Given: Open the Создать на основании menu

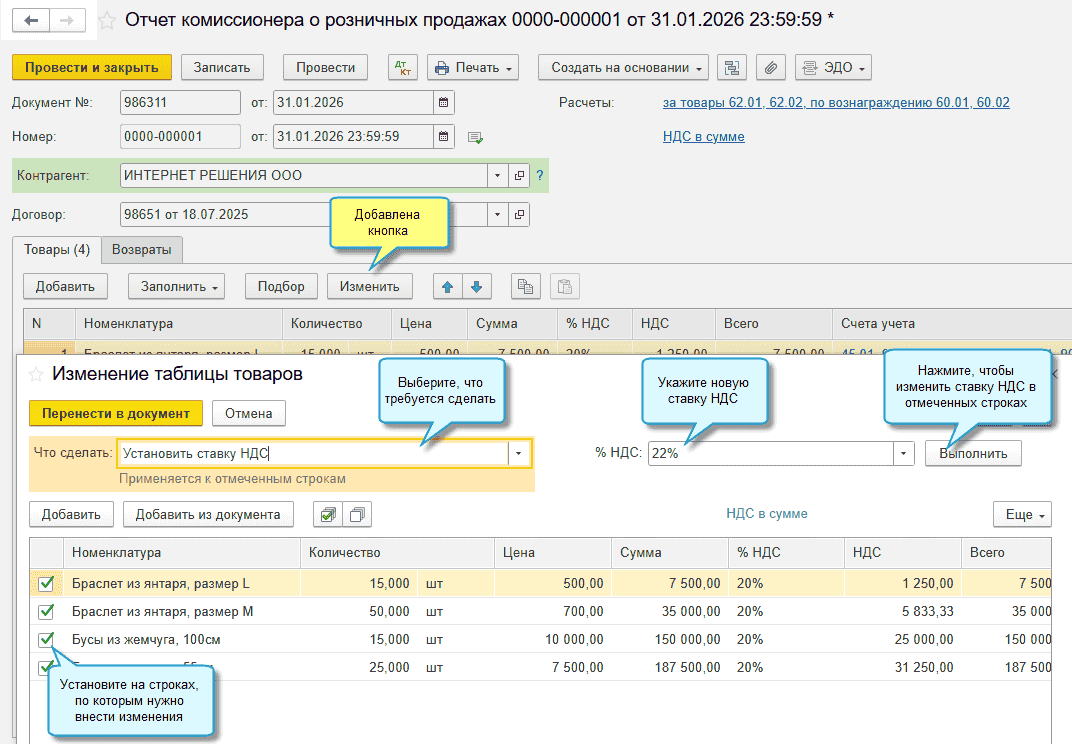Looking at the screenshot, I should pyautogui.click(x=623, y=67).
